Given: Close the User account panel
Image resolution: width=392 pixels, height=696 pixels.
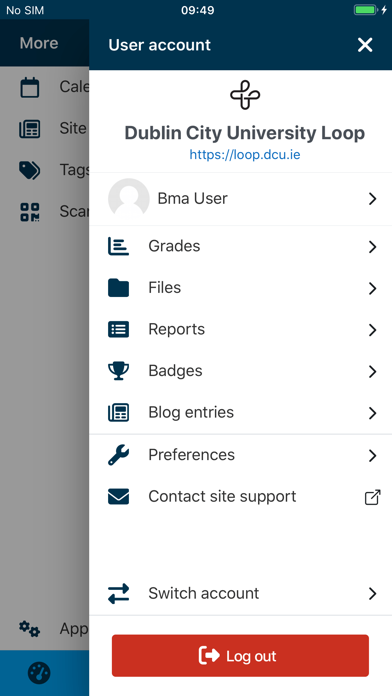Looking at the screenshot, I should pos(365,45).
